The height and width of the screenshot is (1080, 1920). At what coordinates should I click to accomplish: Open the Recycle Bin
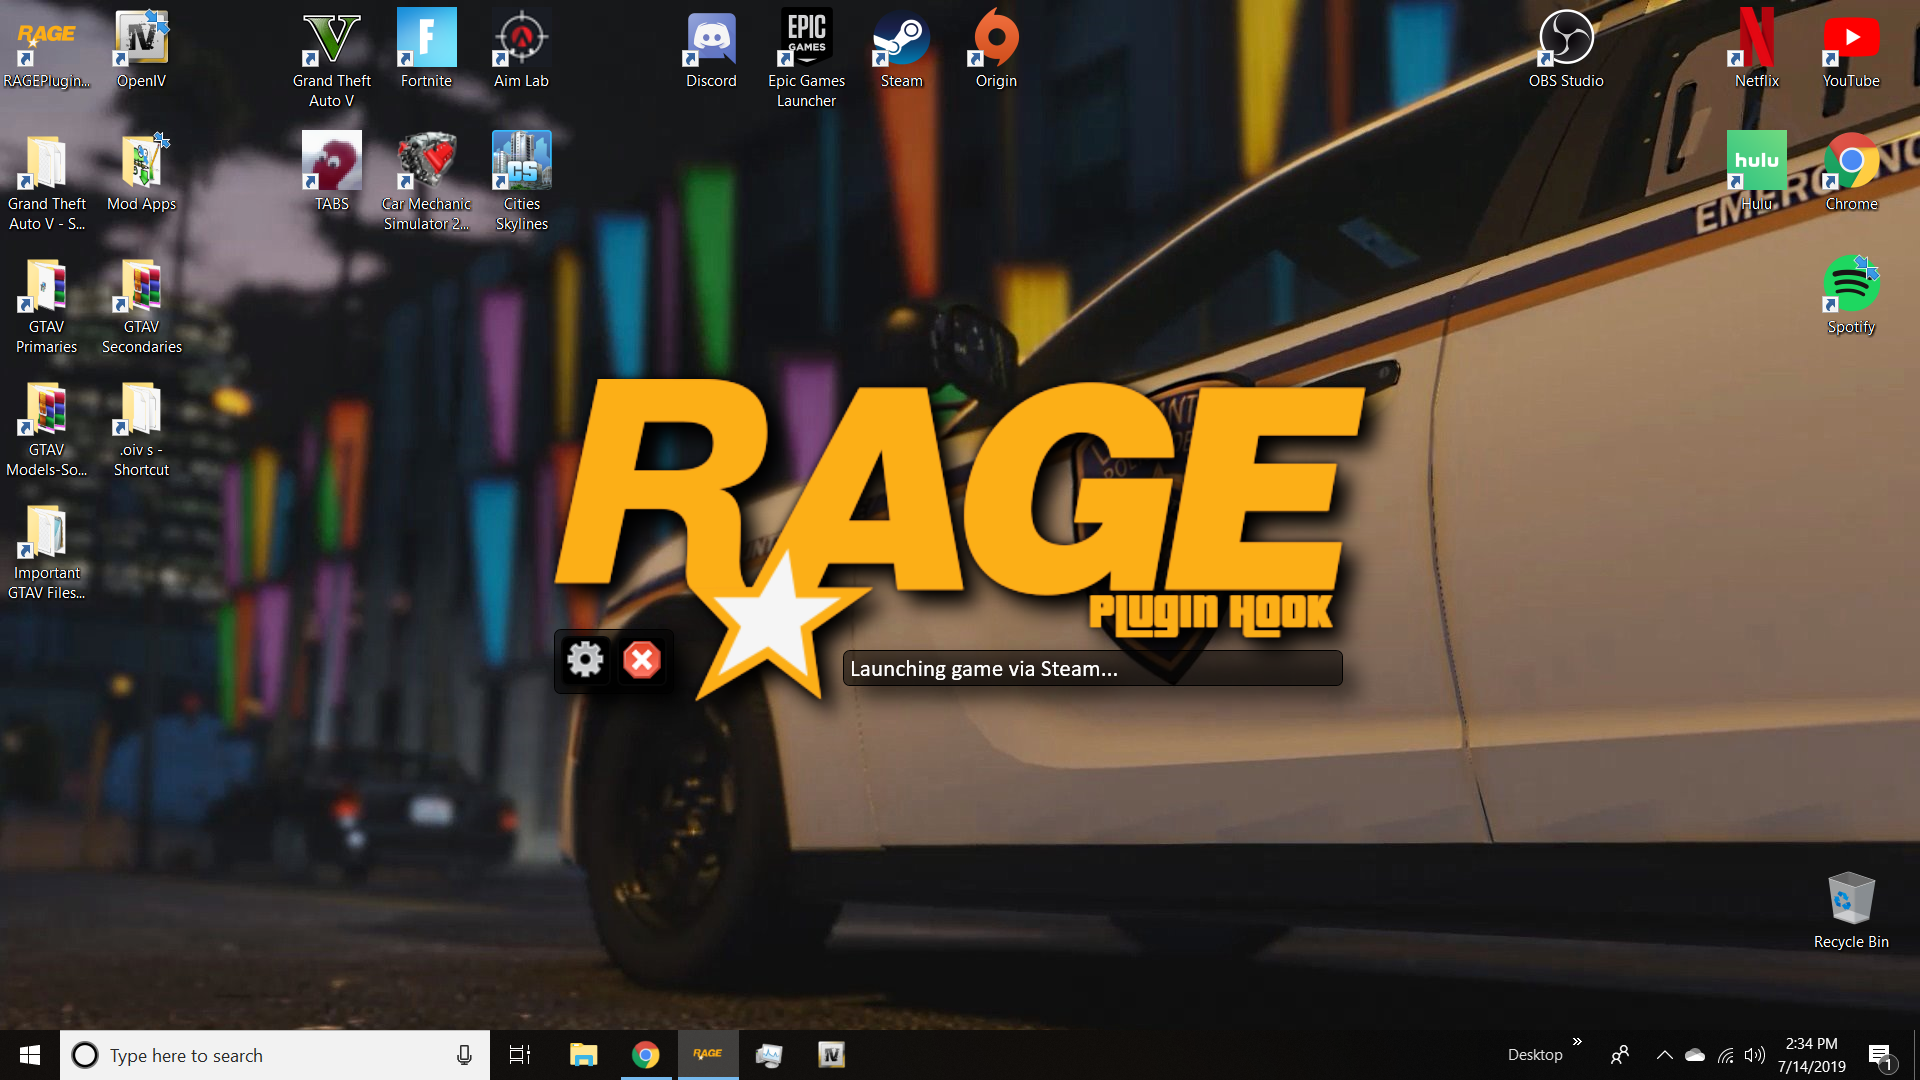(1851, 908)
